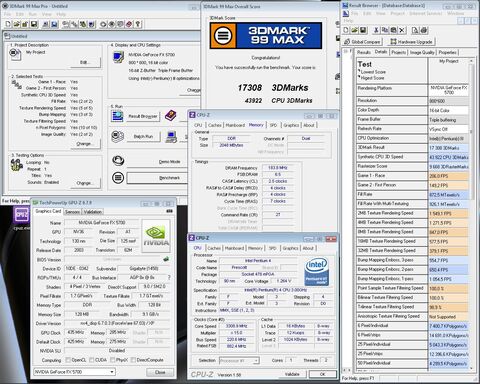Click the 3DMark 99 MAX score banner
Screen dimensions: 480x384
coord(266,35)
